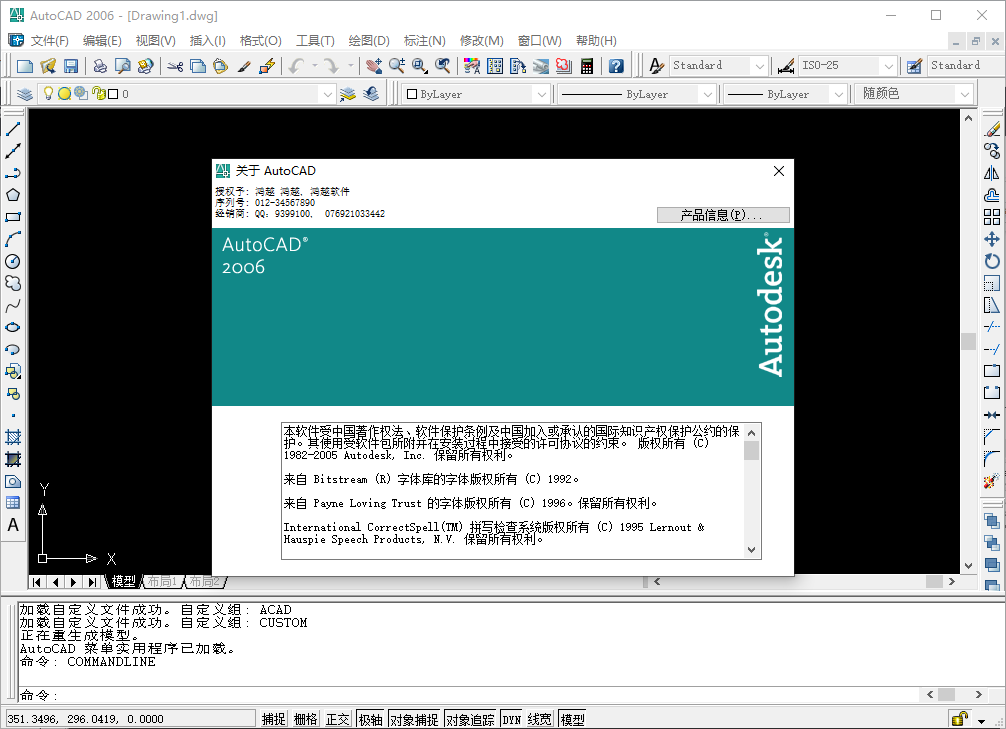Image resolution: width=1006 pixels, height=729 pixels.
Task: Open the Layer Properties Manager icon
Action: tap(24, 93)
